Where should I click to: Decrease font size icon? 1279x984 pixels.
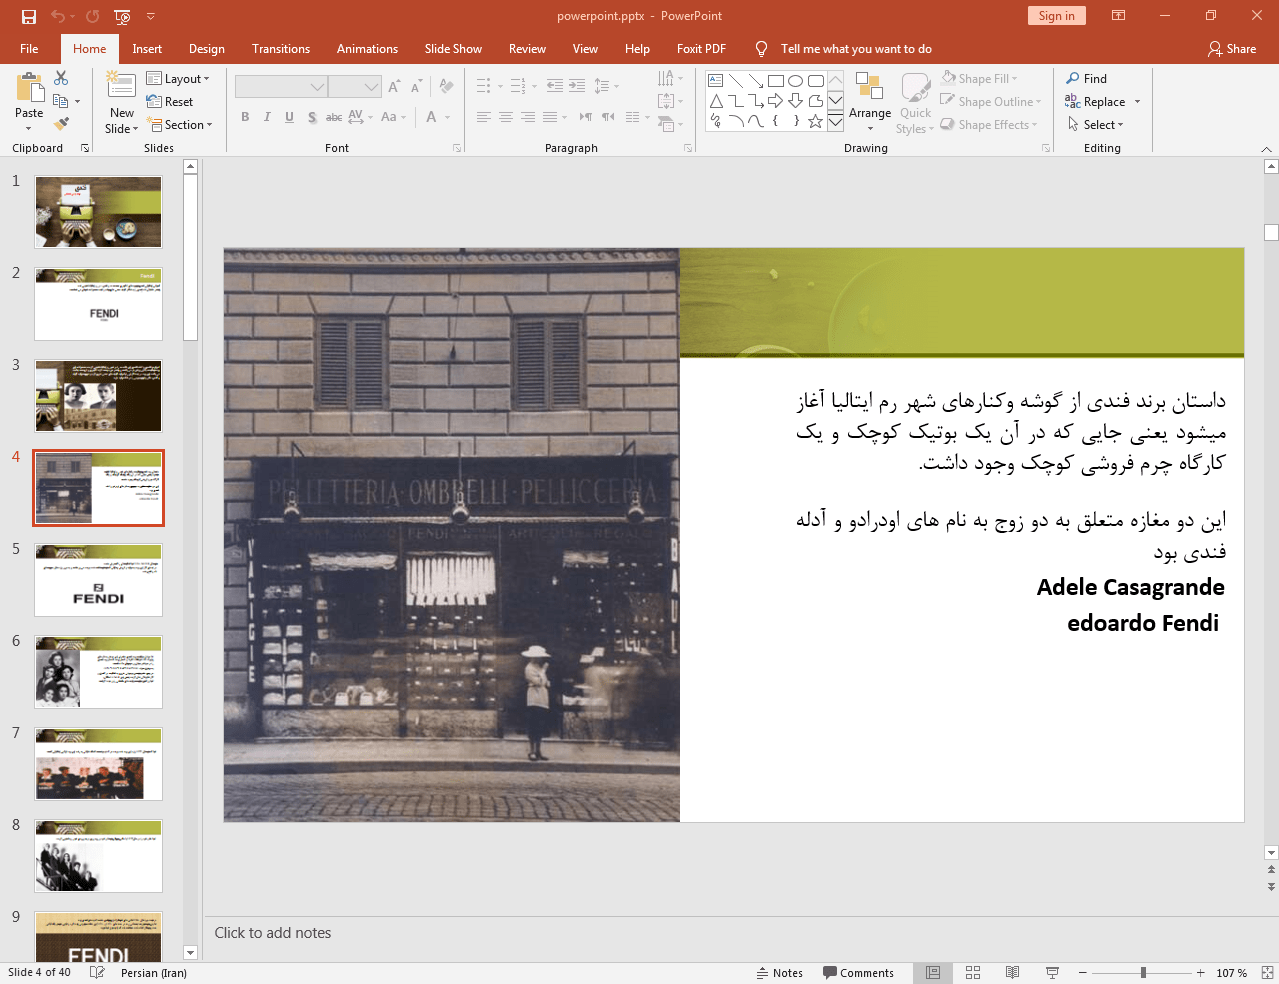click(416, 87)
